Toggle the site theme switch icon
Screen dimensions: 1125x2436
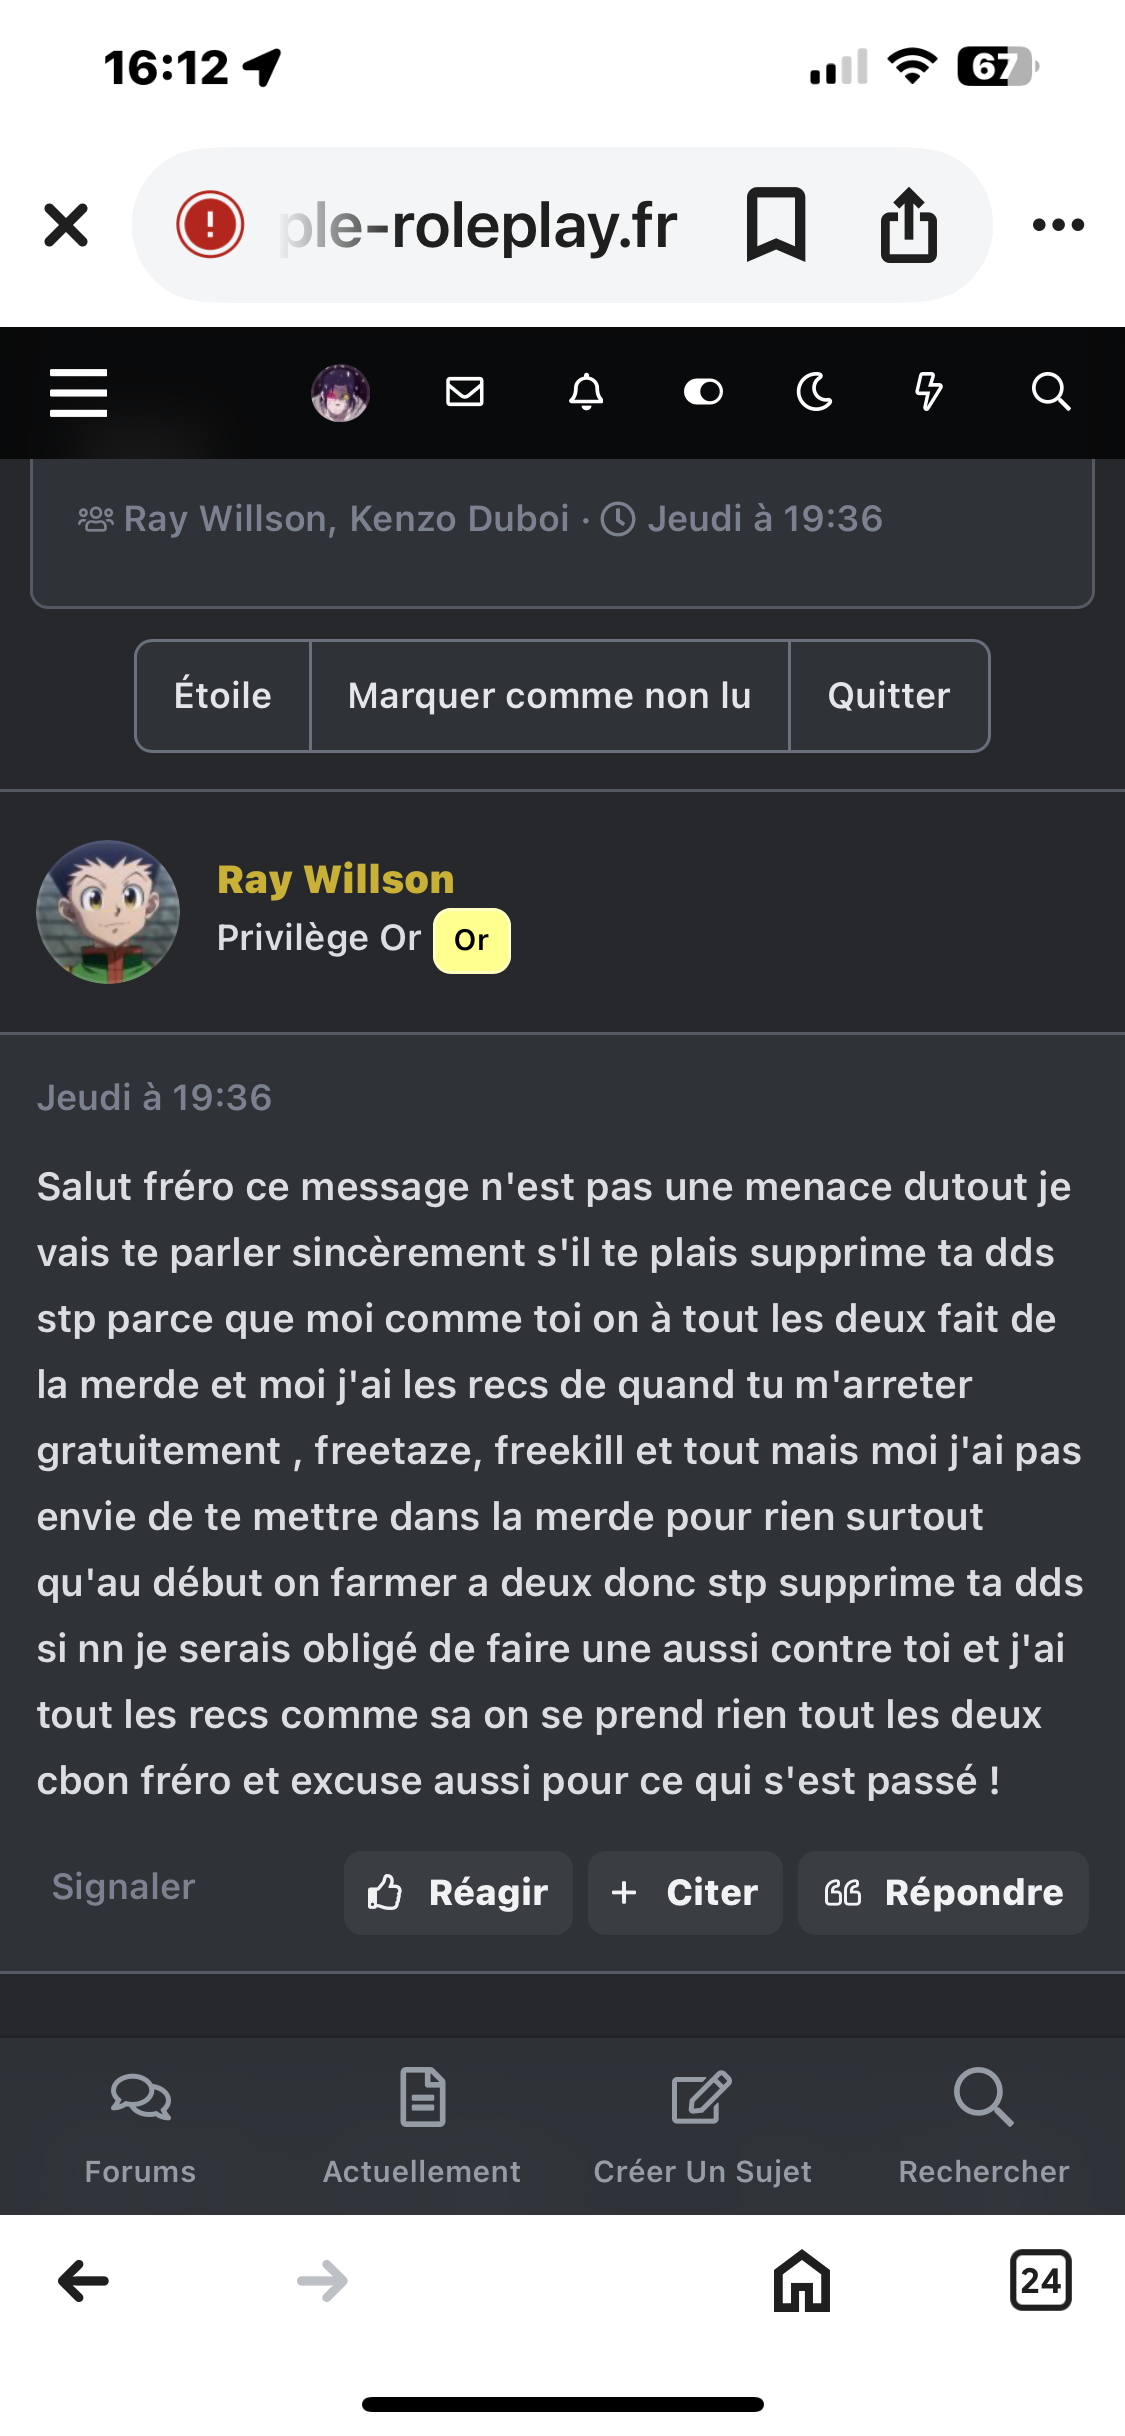[x=703, y=392]
